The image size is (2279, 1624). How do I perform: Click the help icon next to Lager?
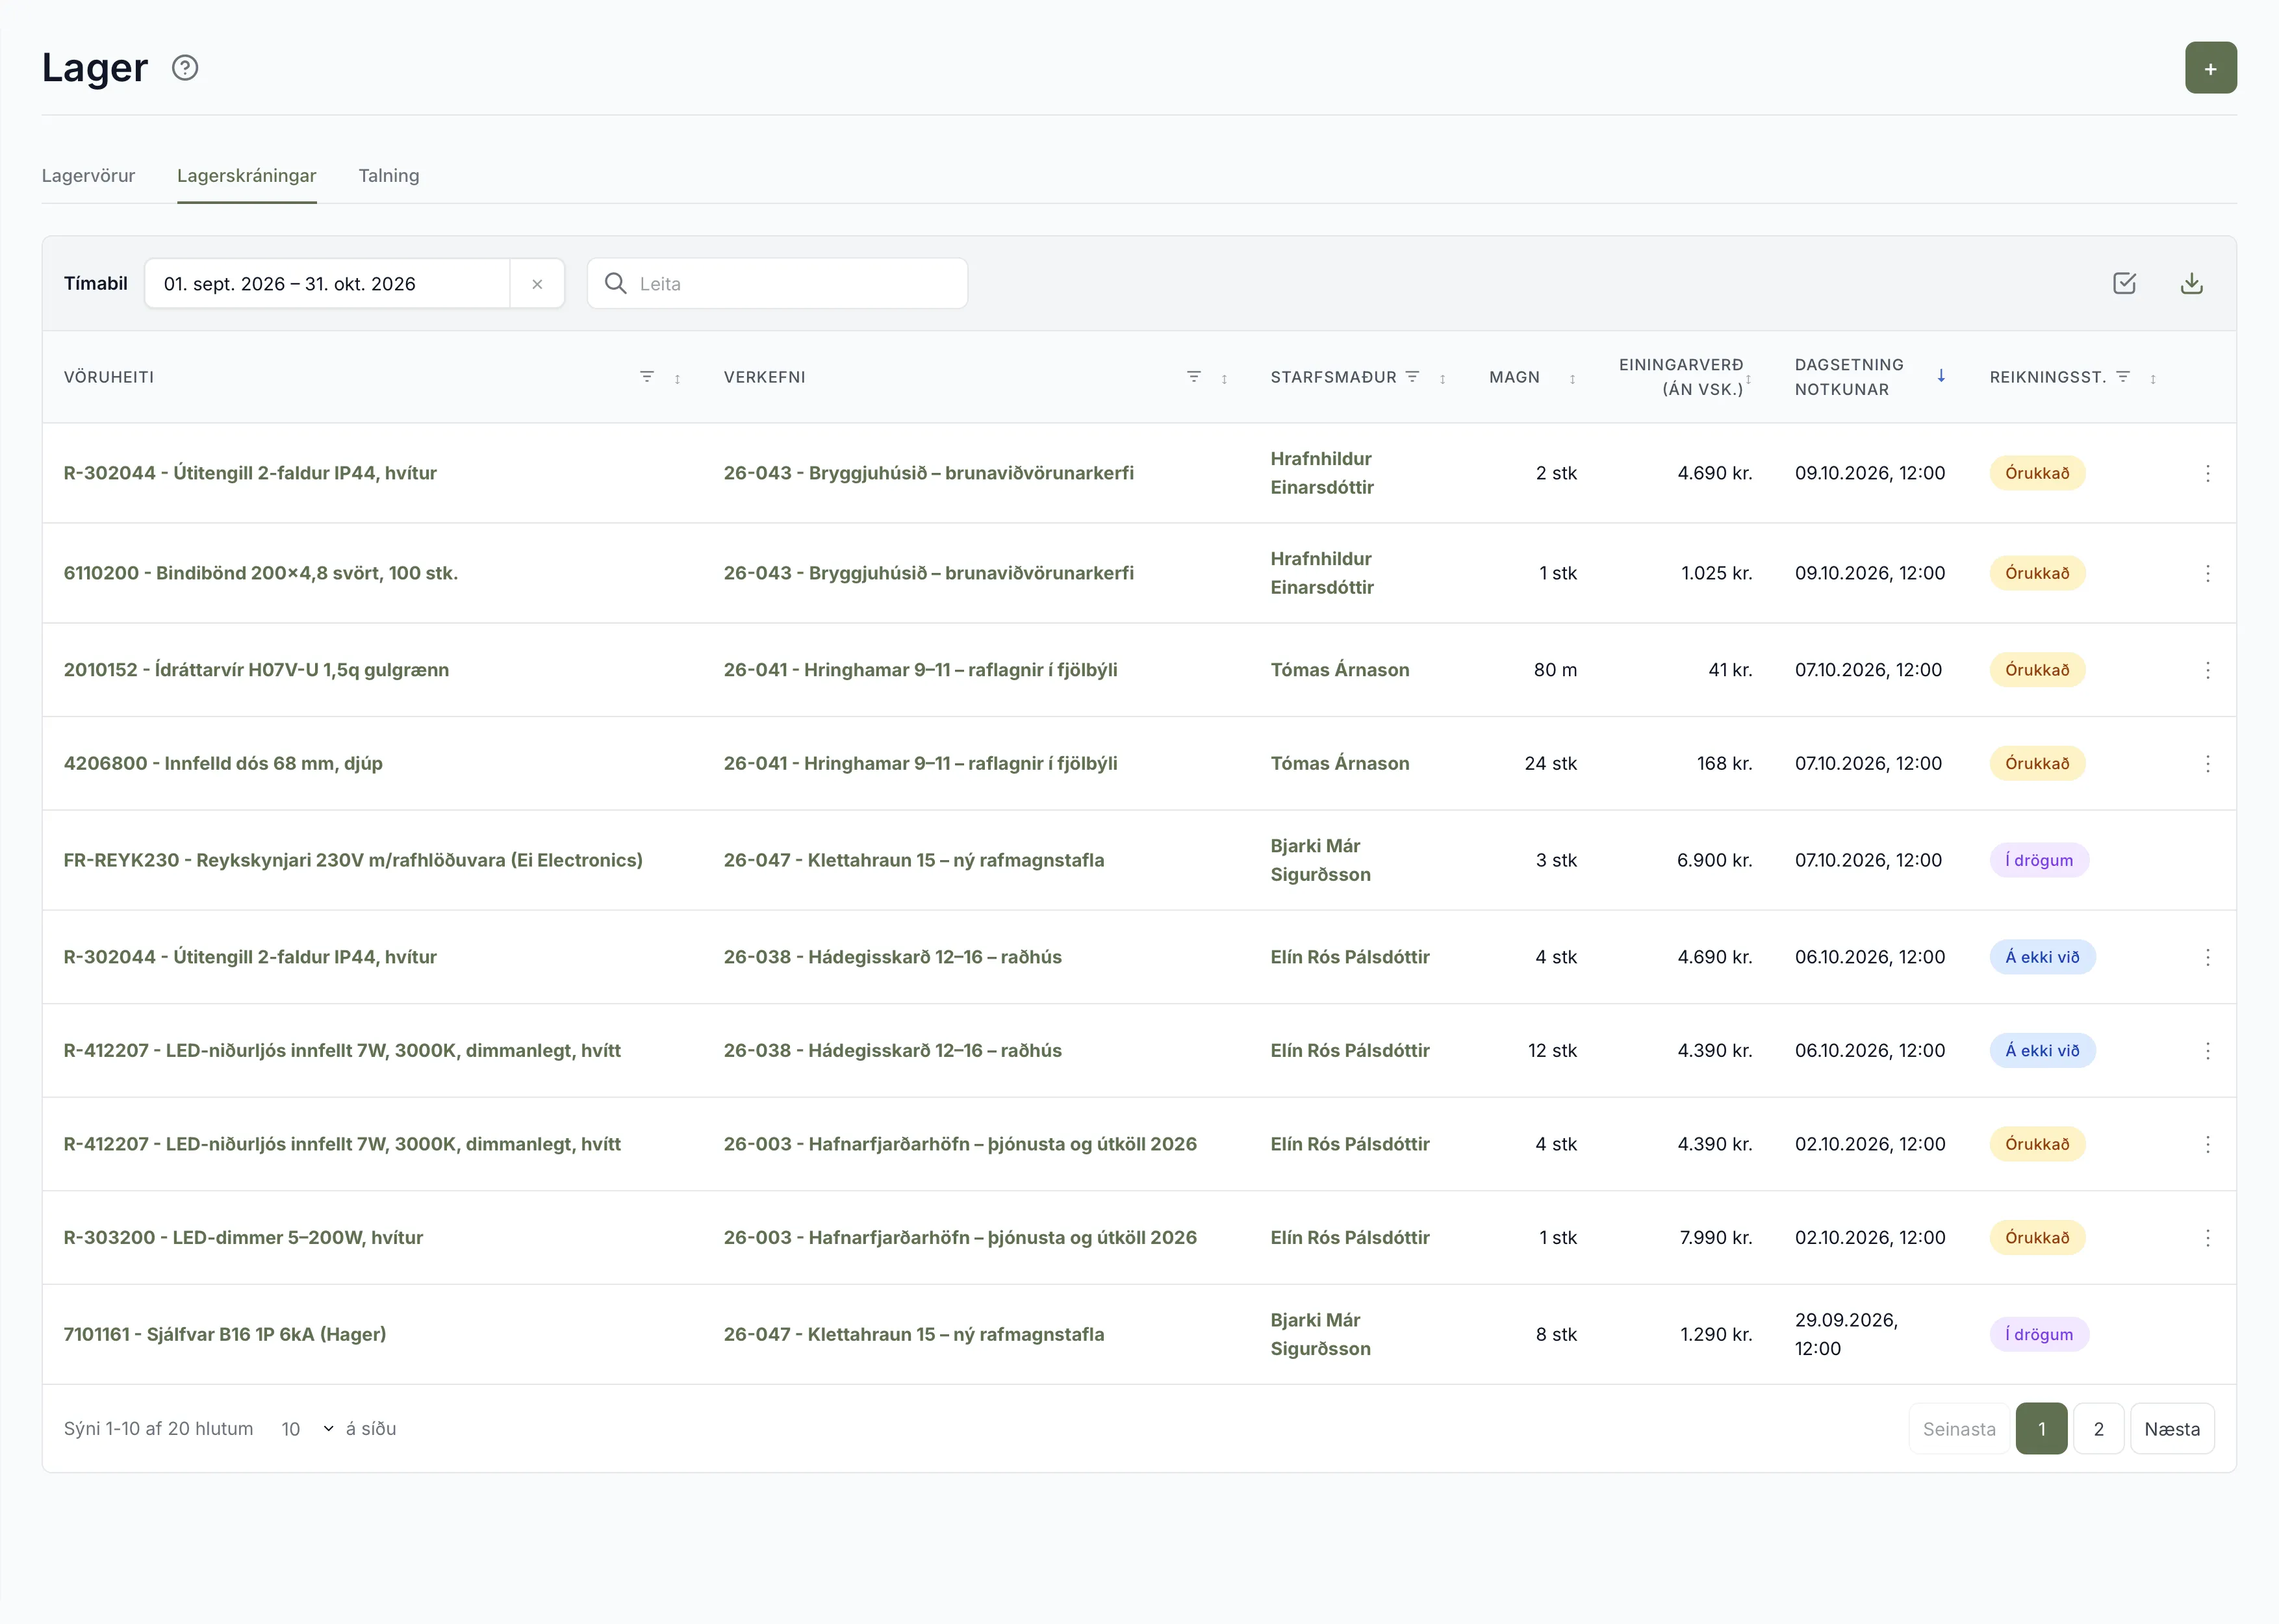[185, 68]
